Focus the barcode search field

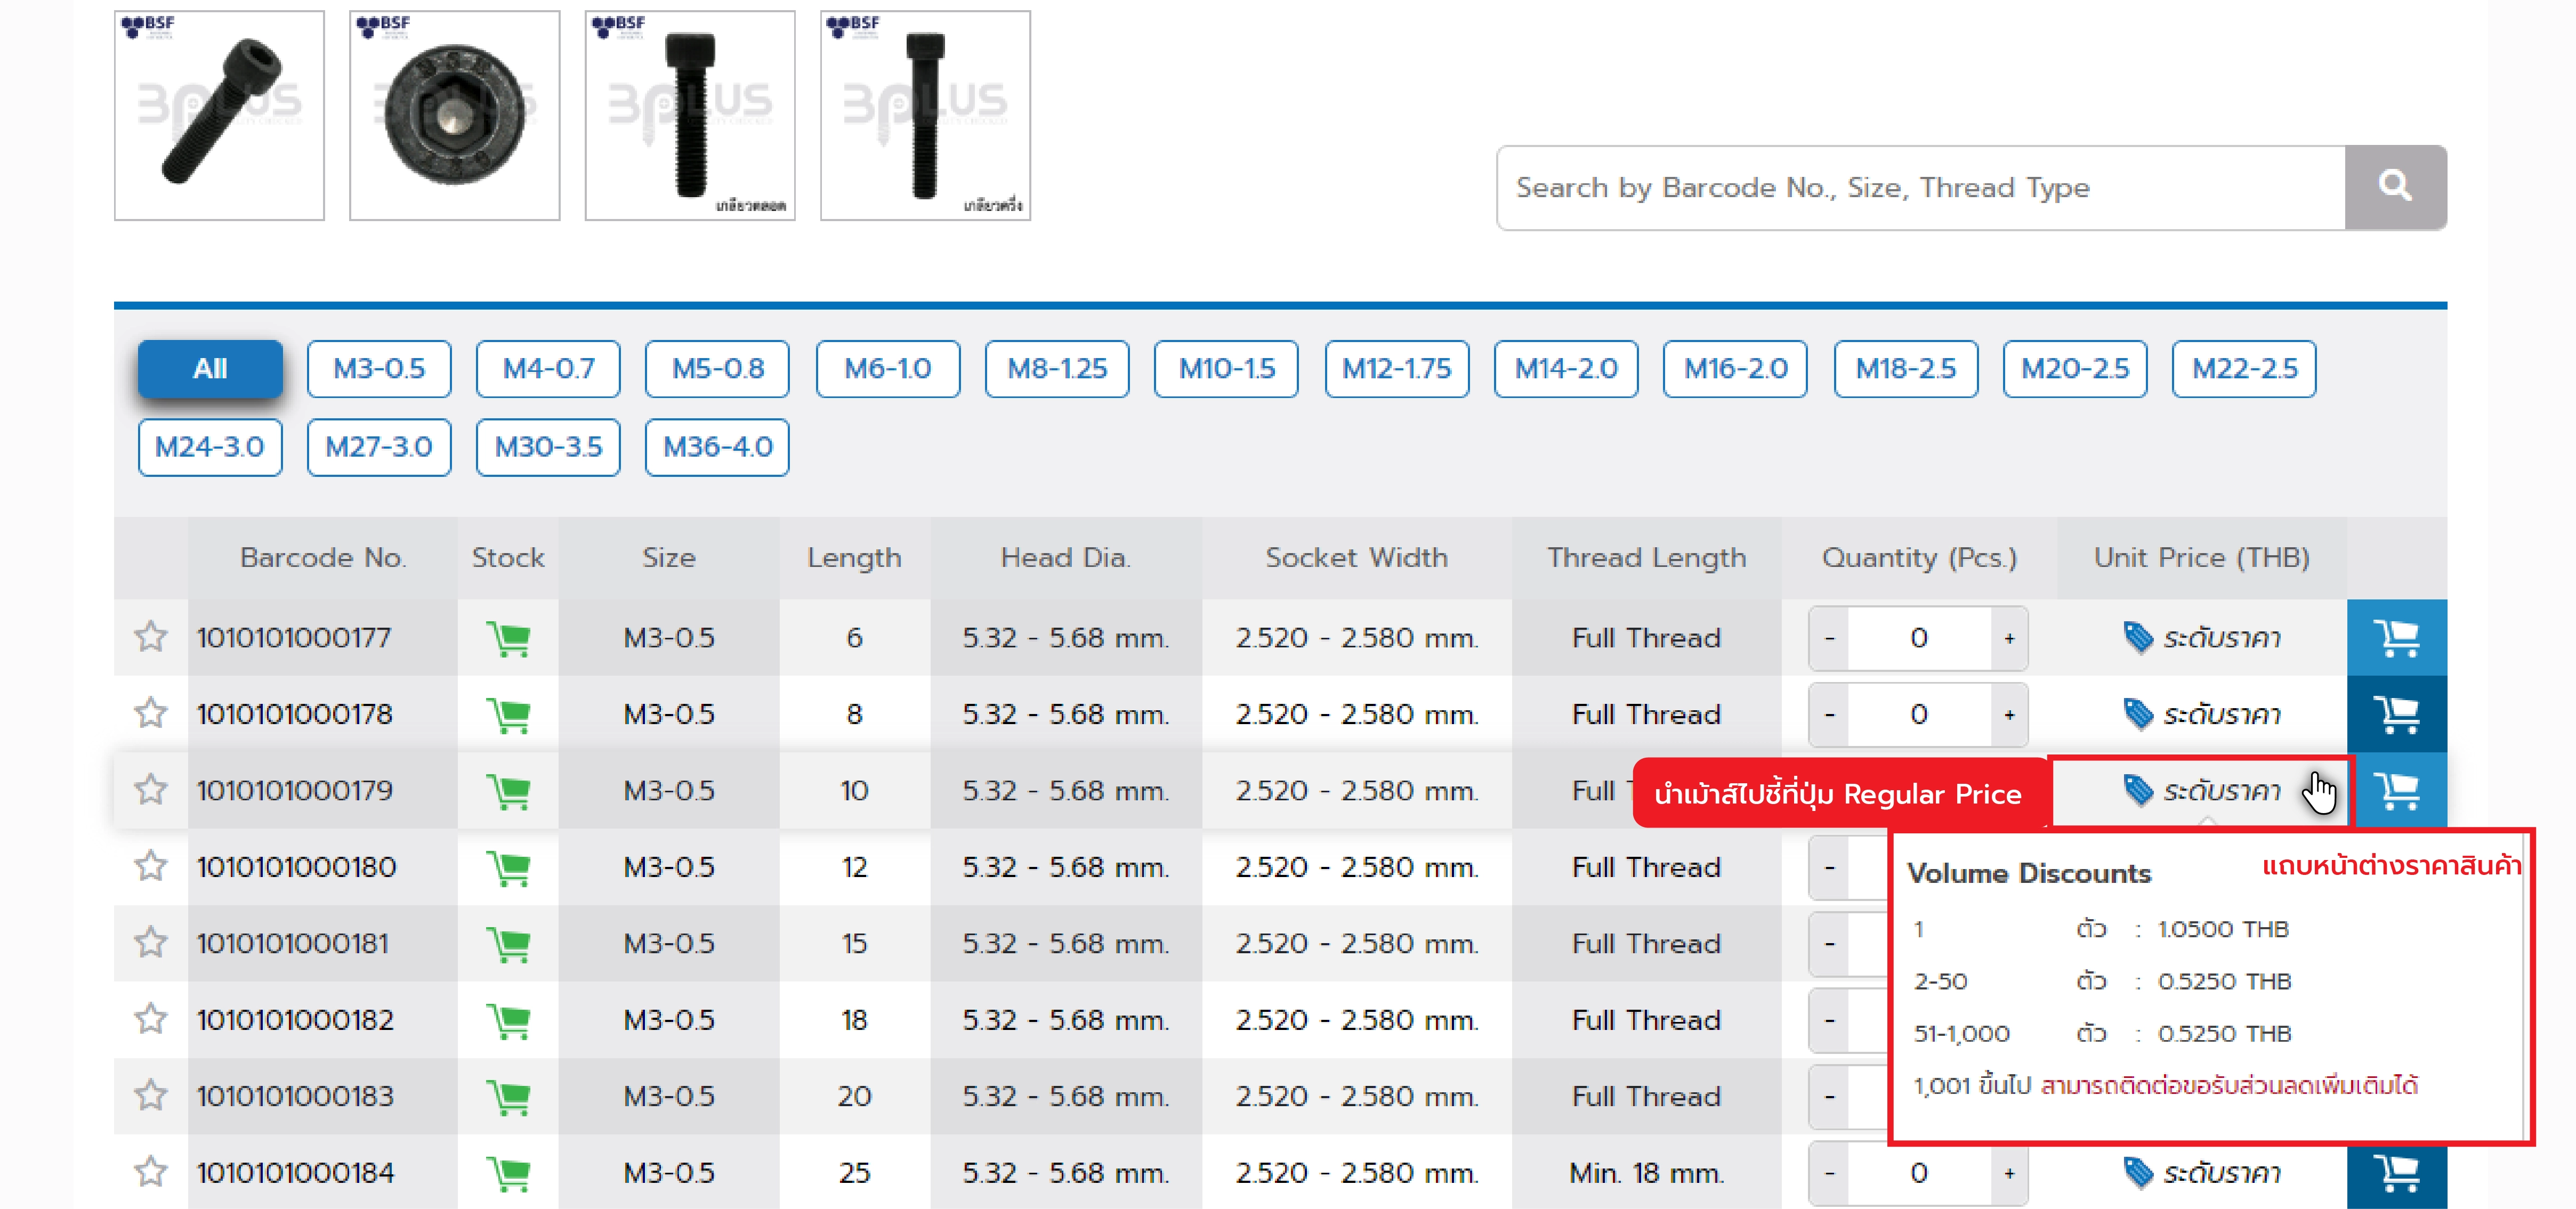pos(1919,187)
